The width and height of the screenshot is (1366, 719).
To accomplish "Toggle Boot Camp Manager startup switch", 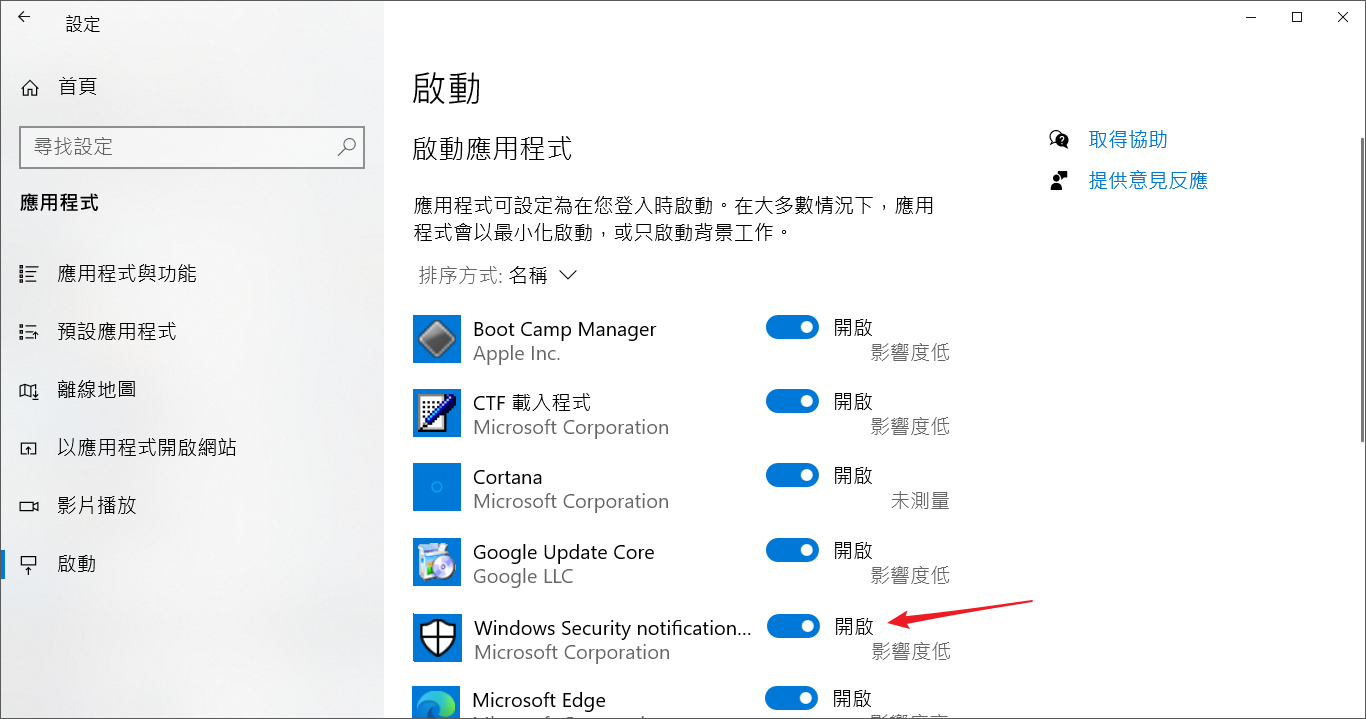I will (x=793, y=327).
